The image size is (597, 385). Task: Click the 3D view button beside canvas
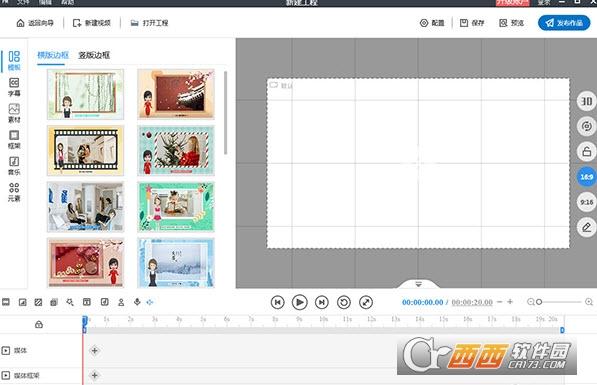click(x=586, y=101)
